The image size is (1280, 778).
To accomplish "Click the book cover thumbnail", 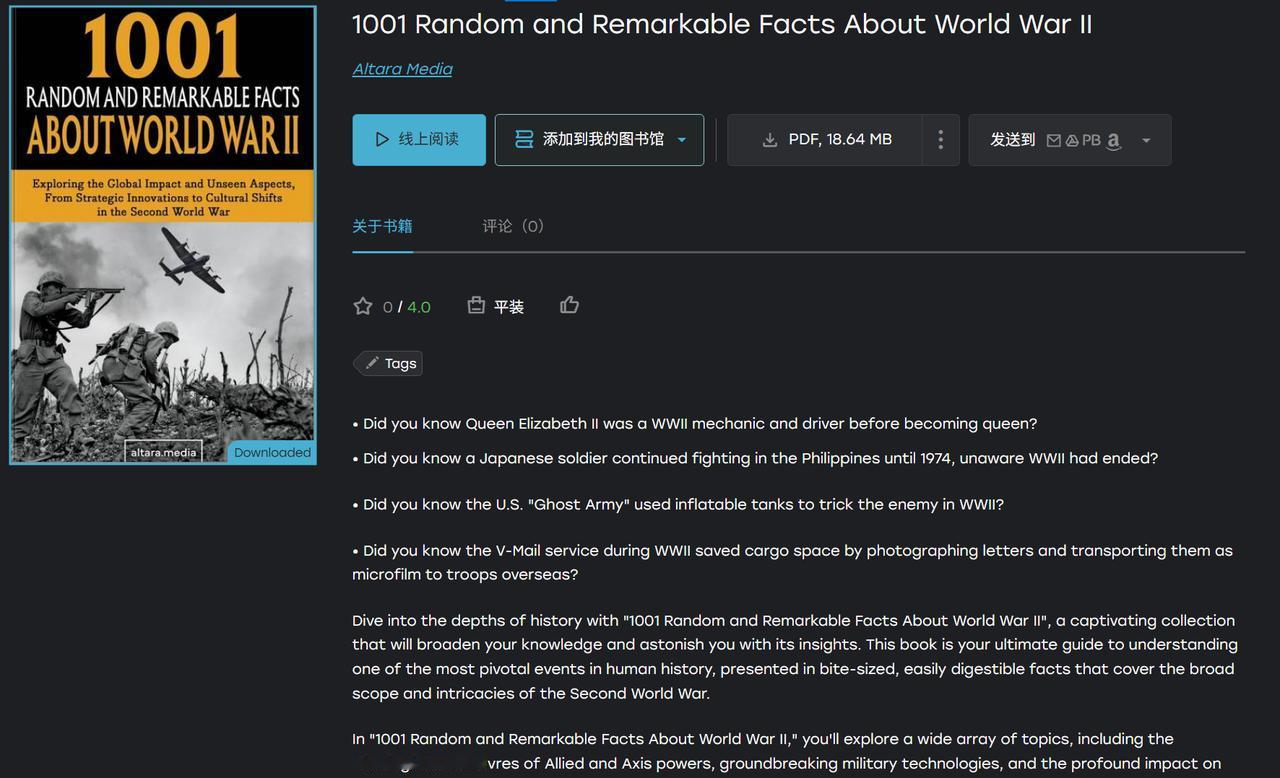I will [x=163, y=235].
